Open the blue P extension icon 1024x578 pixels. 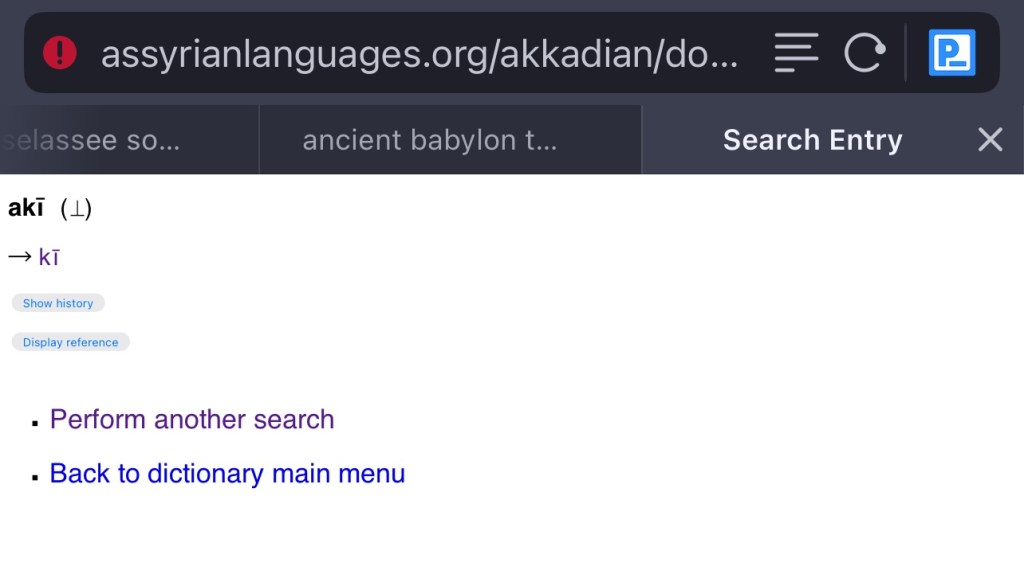951,53
